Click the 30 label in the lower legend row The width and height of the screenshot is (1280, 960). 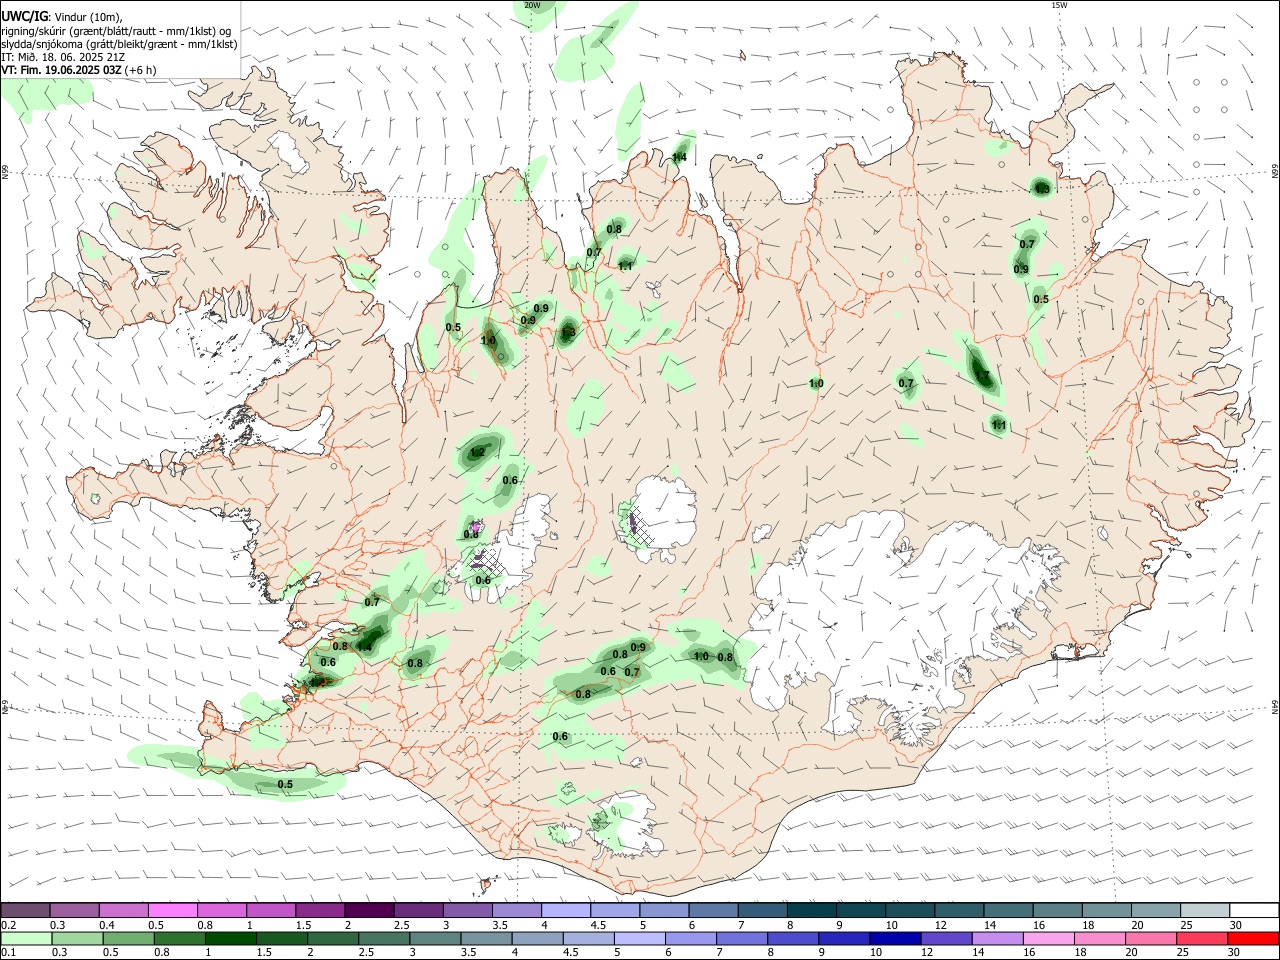pos(1236,953)
